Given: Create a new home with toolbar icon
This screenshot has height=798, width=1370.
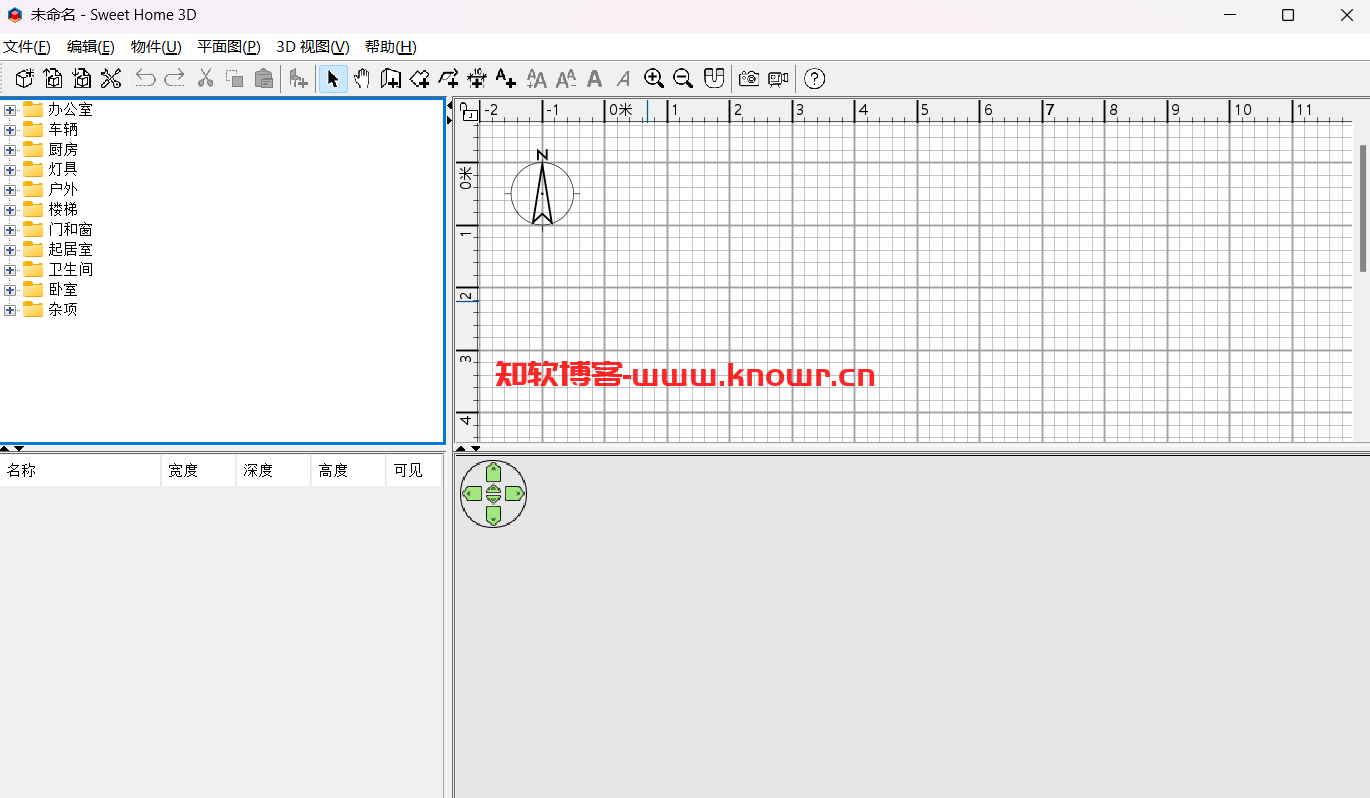Looking at the screenshot, I should point(24,78).
